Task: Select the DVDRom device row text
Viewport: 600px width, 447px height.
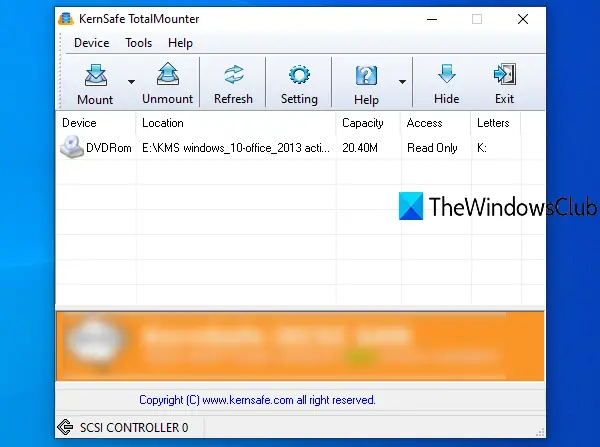Action: [x=109, y=148]
